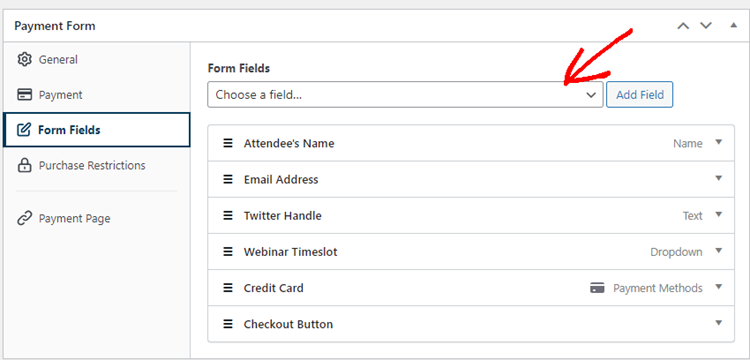The image size is (750, 360).
Task: Click the chain link icon for Payment Page
Action: point(24,218)
